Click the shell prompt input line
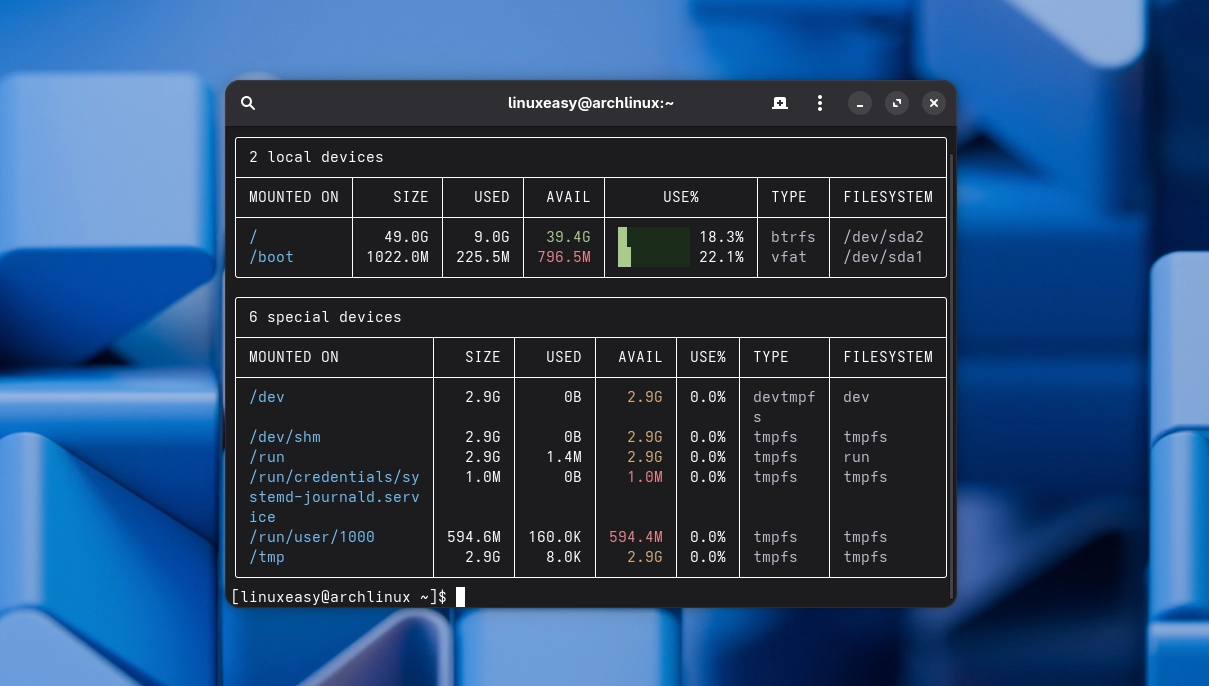This screenshot has width=1209, height=686. click(x=340, y=597)
